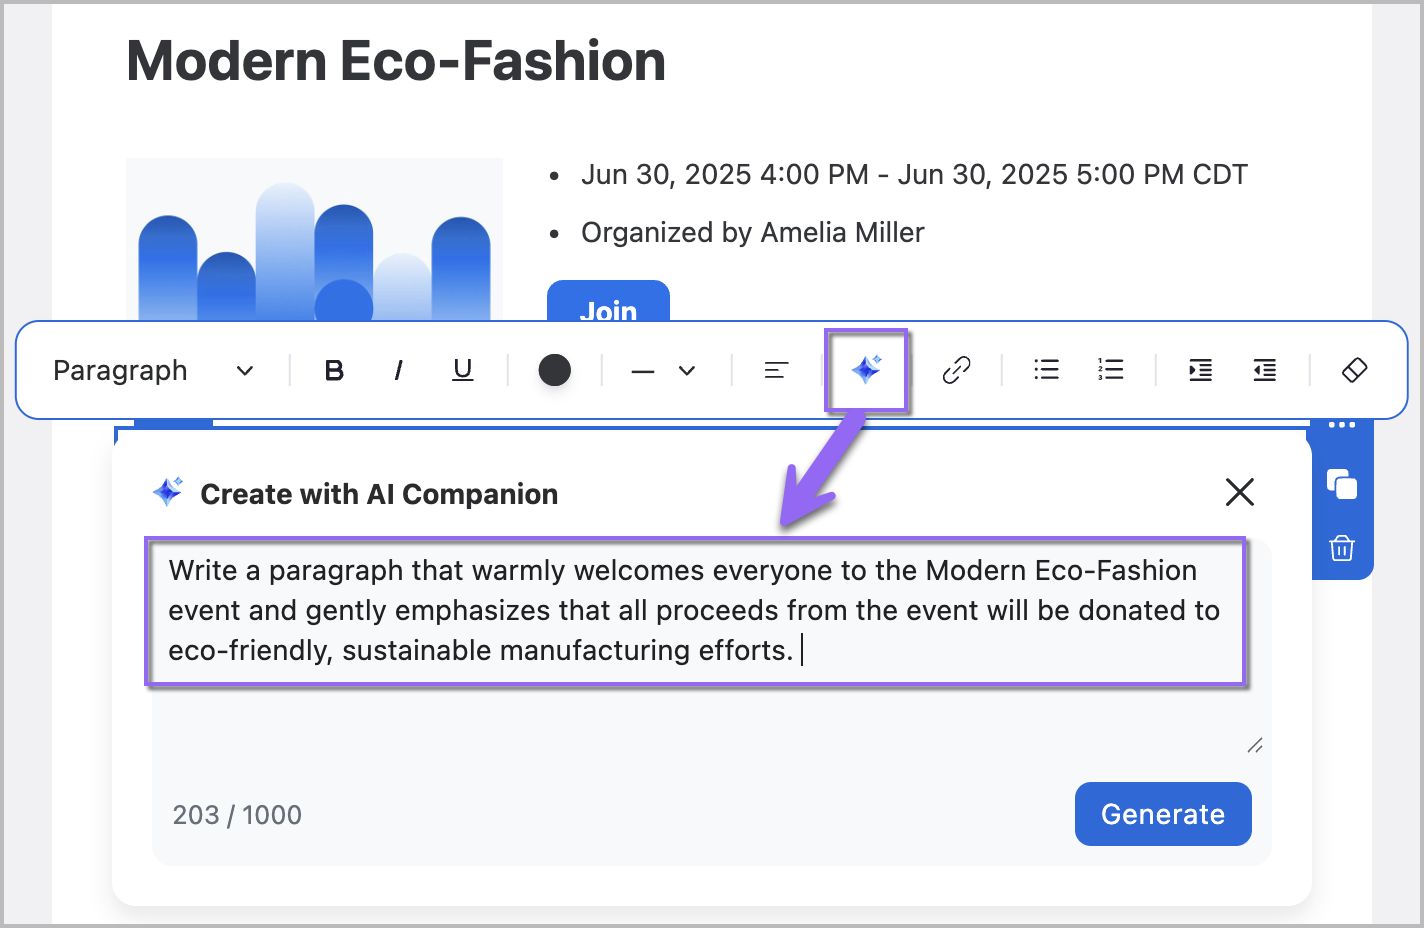Toggle underline formatting
The height and width of the screenshot is (928, 1424).
click(462, 371)
